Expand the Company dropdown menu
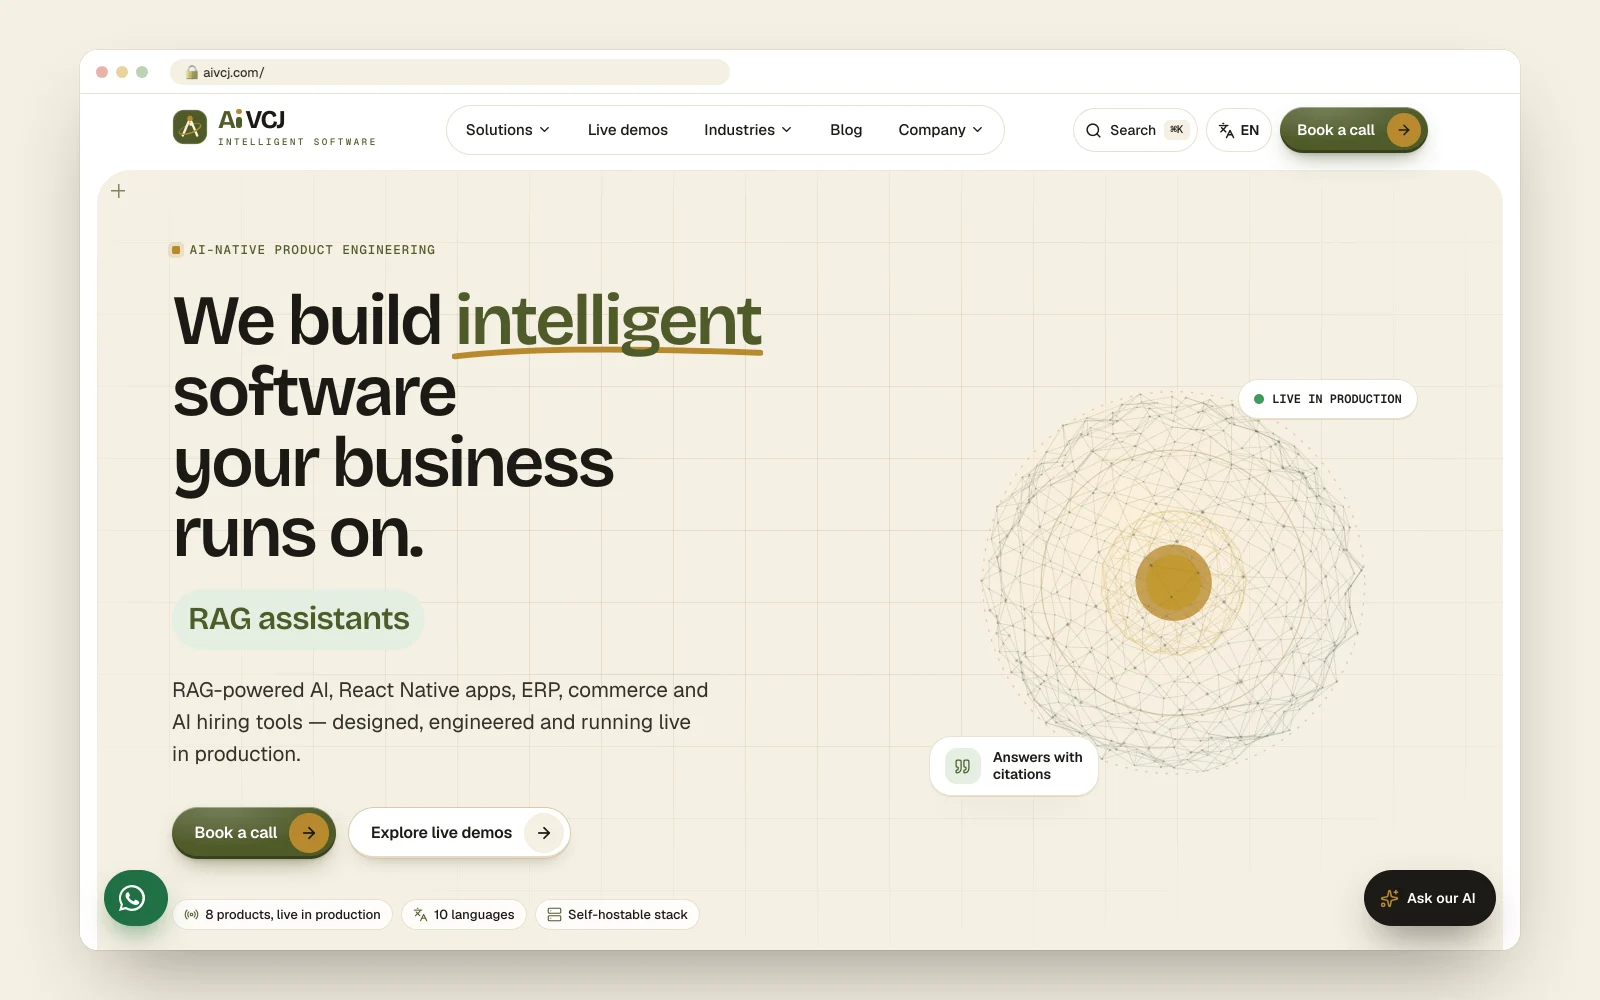Image resolution: width=1600 pixels, height=1000 pixels. pyautogui.click(x=940, y=130)
